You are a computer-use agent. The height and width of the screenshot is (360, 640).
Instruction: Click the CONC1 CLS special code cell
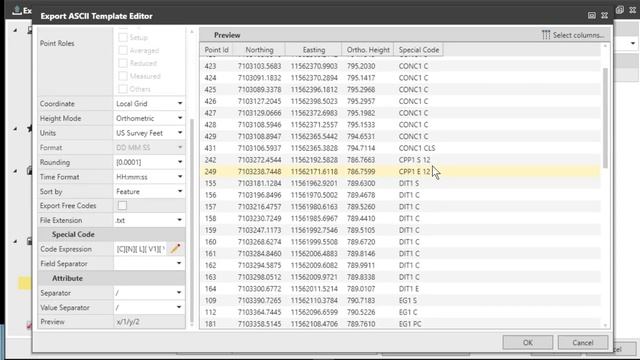click(417, 148)
